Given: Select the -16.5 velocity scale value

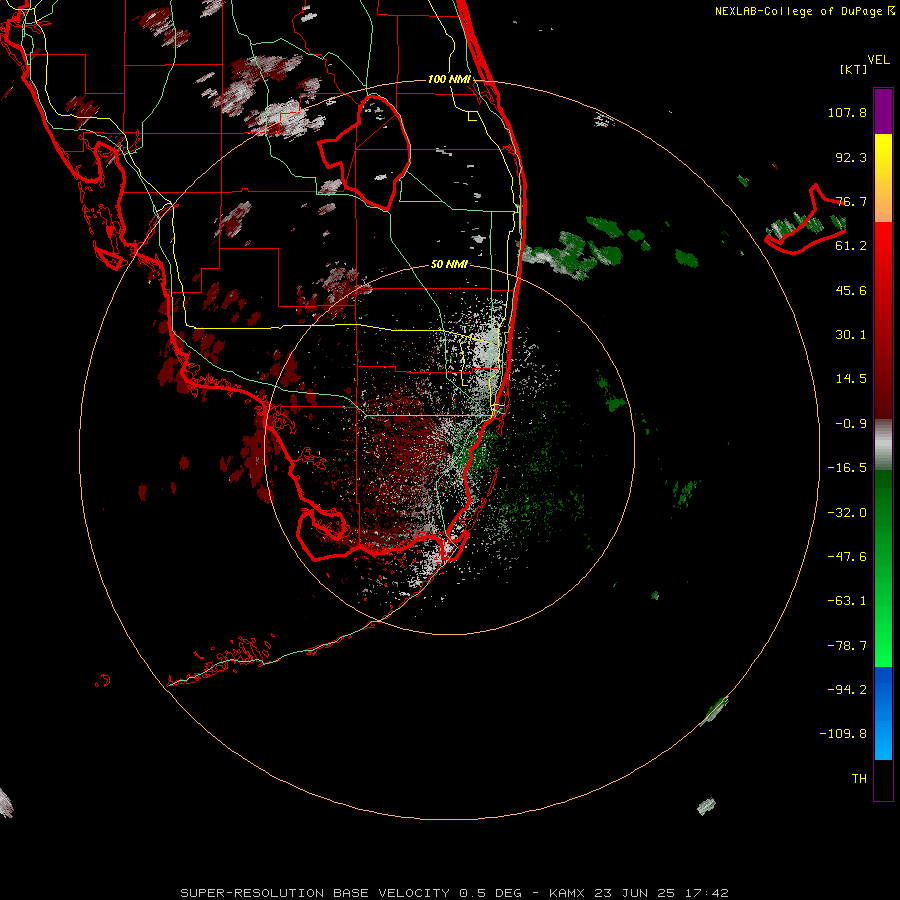Looking at the screenshot, I should (847, 468).
